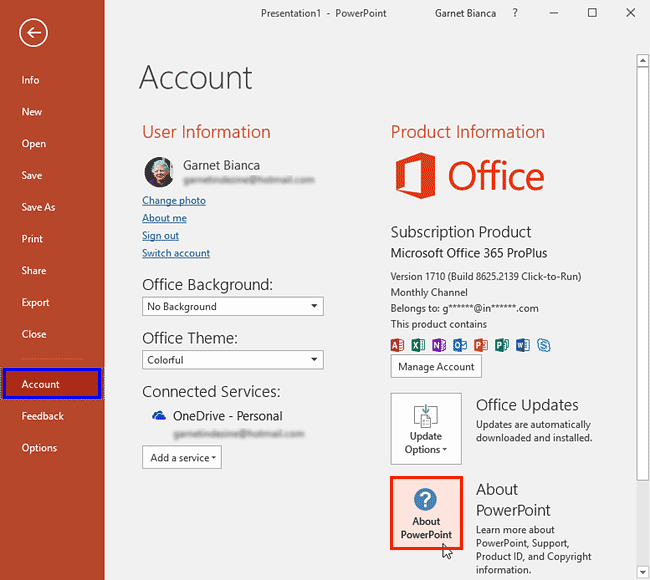
Task: Click the Sign out link
Action: [160, 235]
